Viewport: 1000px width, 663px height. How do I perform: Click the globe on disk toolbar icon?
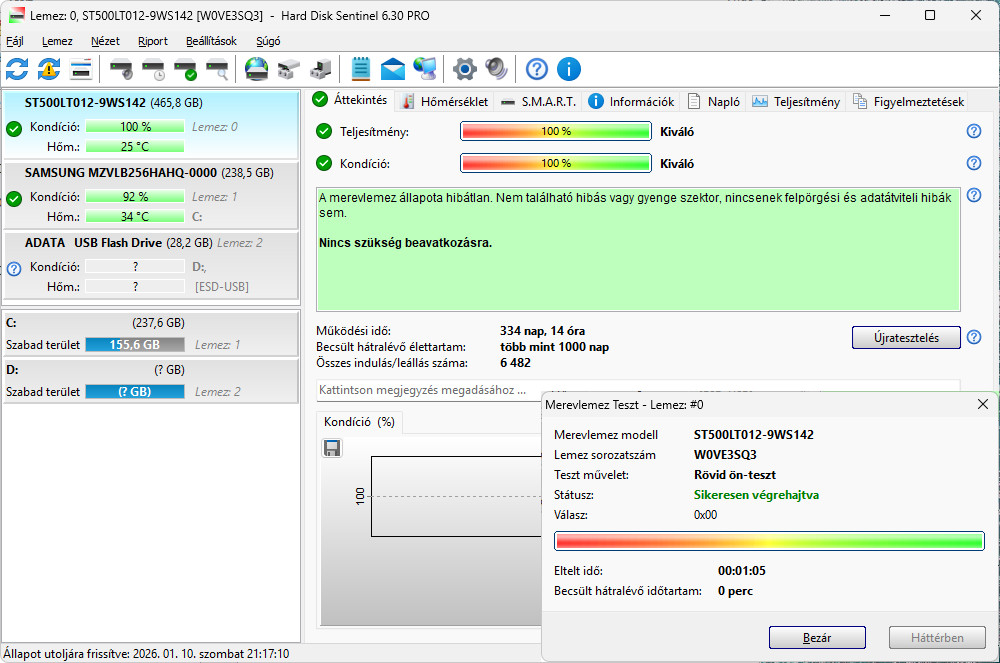257,69
